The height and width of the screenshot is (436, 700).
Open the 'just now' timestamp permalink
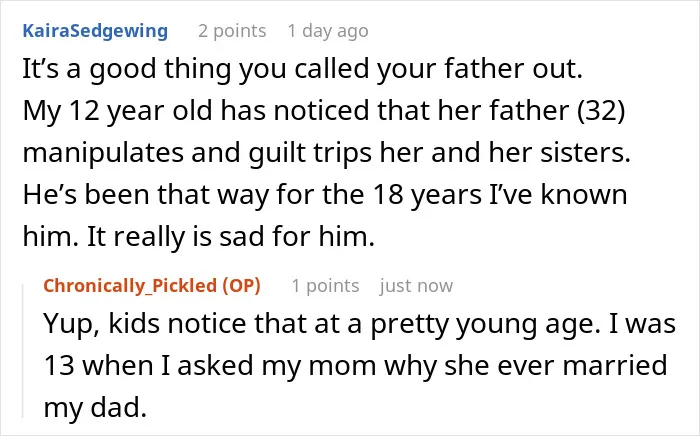pyautogui.click(x=416, y=286)
